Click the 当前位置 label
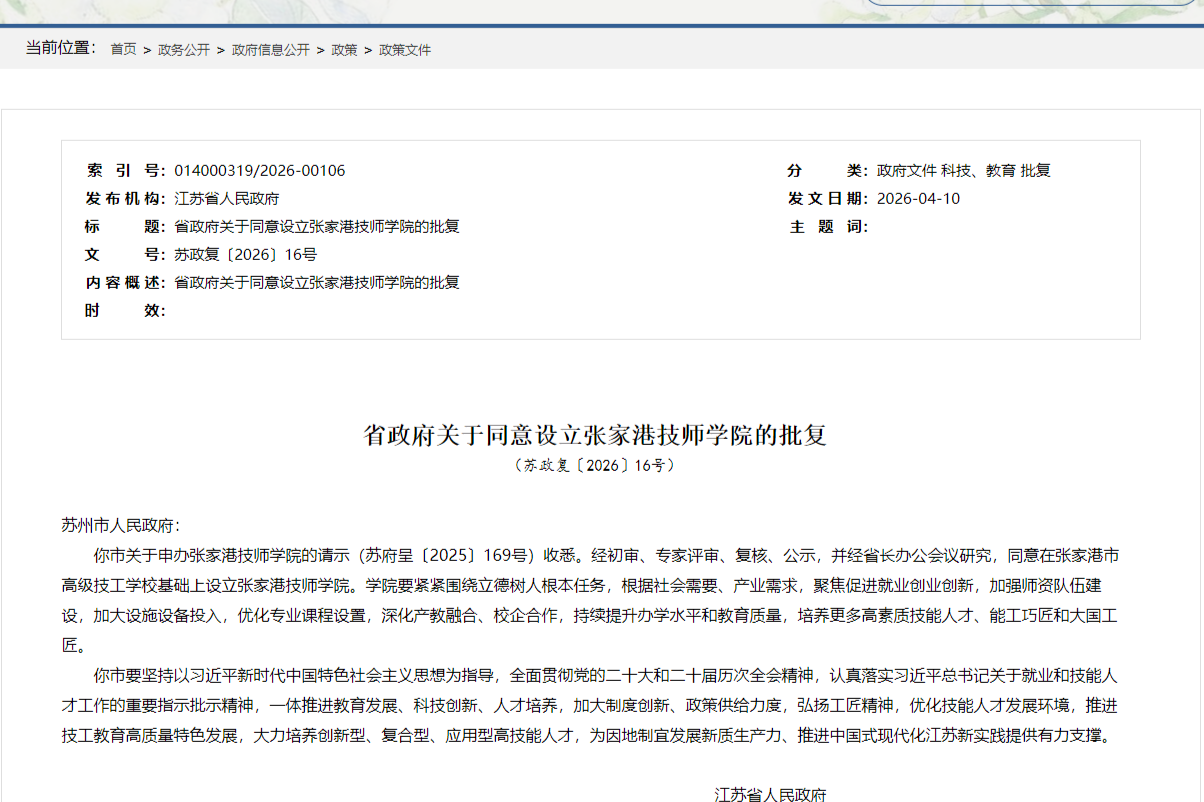The height and width of the screenshot is (802, 1204). coord(60,48)
